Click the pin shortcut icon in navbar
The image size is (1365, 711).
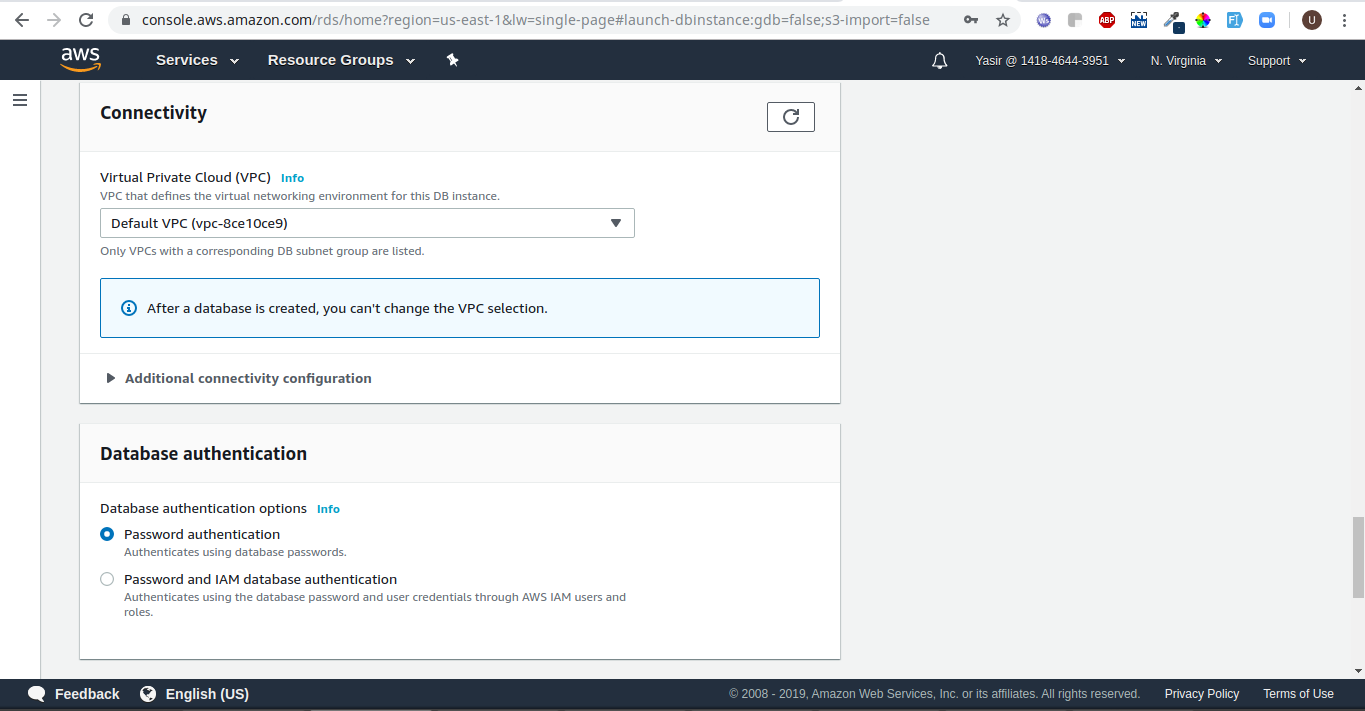(x=452, y=60)
